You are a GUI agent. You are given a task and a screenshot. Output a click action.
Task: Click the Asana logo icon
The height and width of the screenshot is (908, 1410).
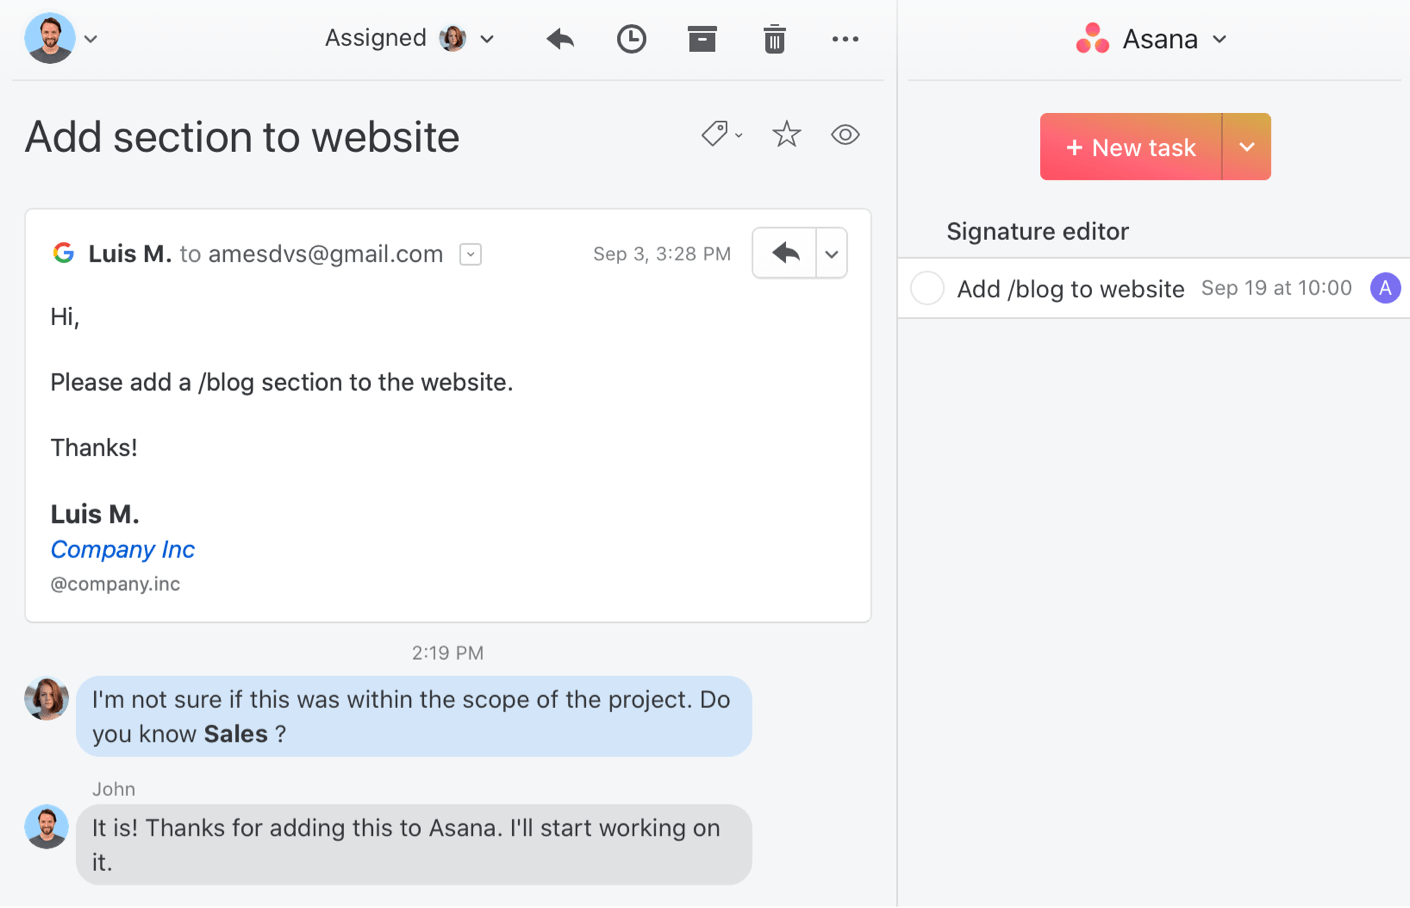pyautogui.click(x=1092, y=39)
